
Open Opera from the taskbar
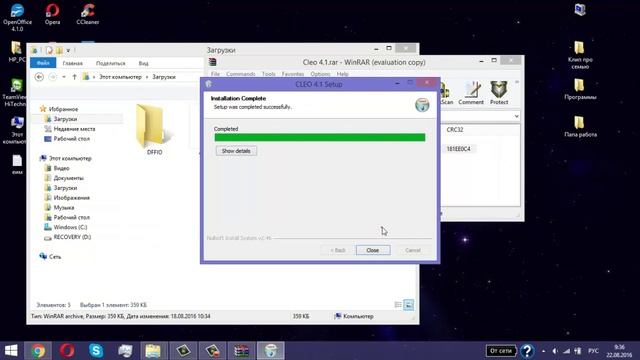(67, 351)
